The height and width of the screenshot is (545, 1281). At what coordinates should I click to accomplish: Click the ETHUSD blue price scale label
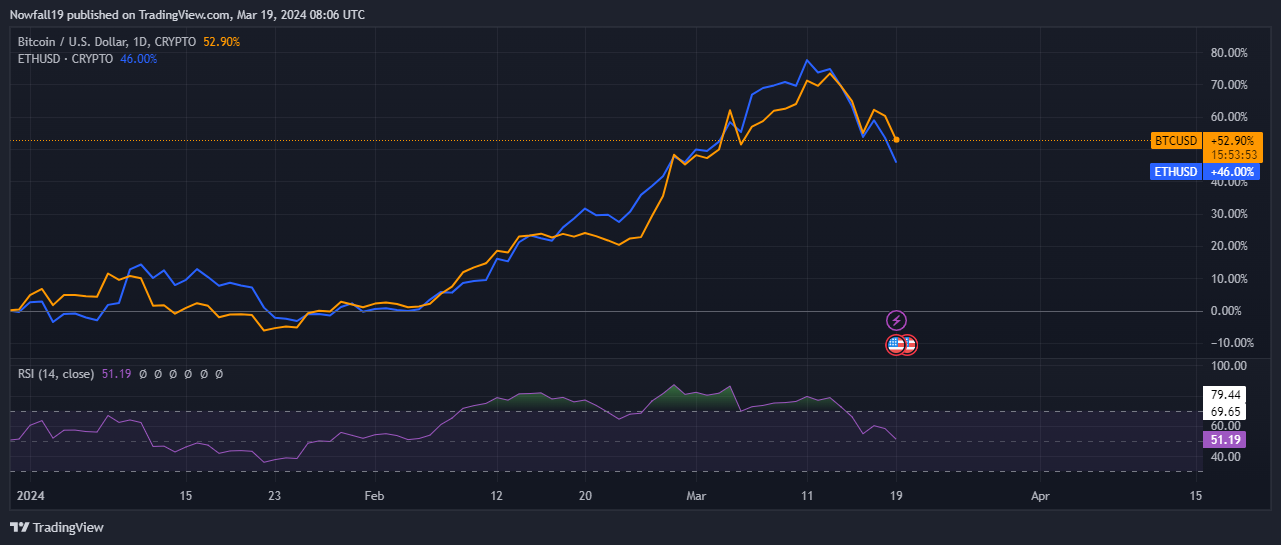(x=1176, y=172)
